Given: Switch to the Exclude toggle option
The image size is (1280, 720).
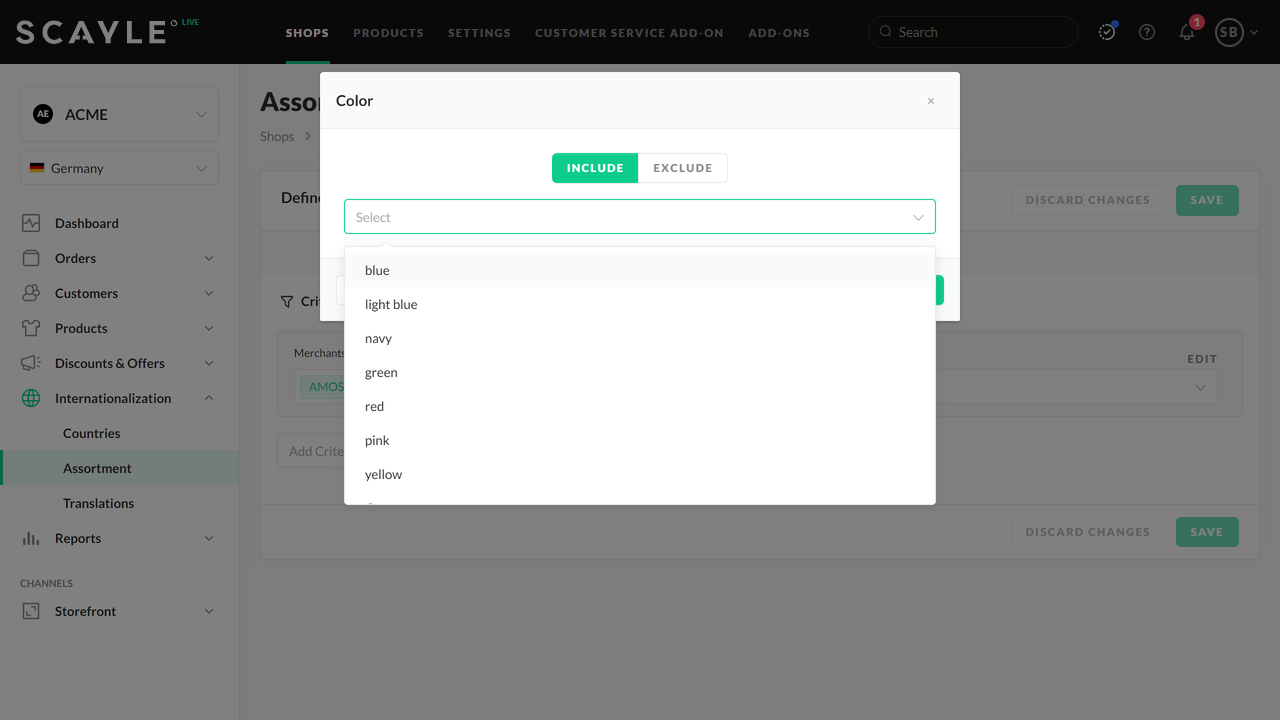Looking at the screenshot, I should (683, 168).
